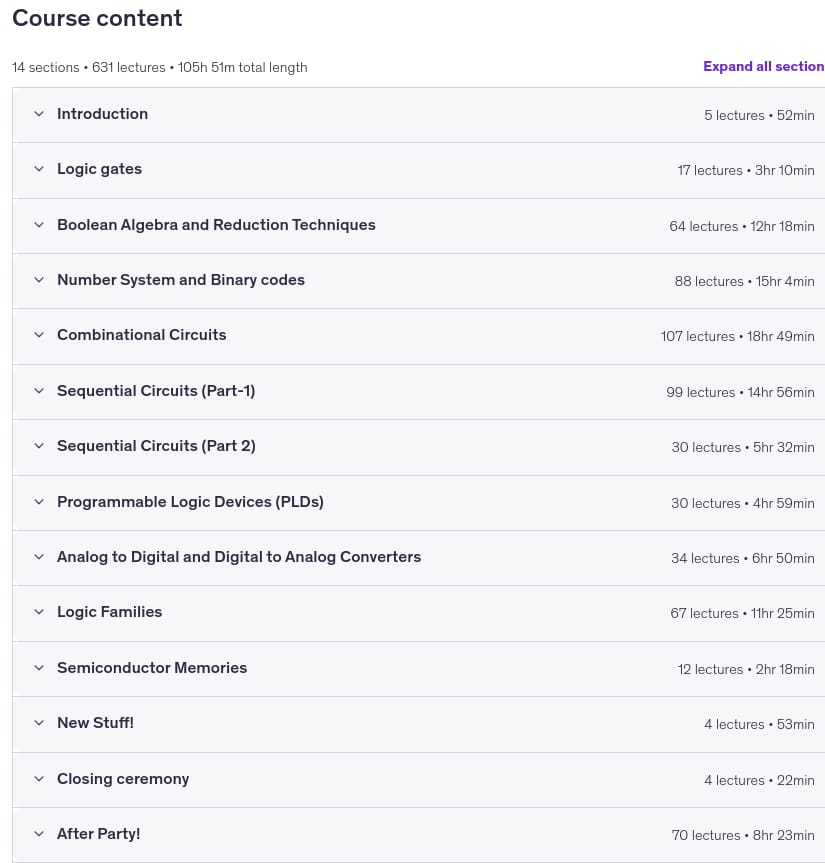
Task: Click the Logic Families chevron icon
Action: 39,612
